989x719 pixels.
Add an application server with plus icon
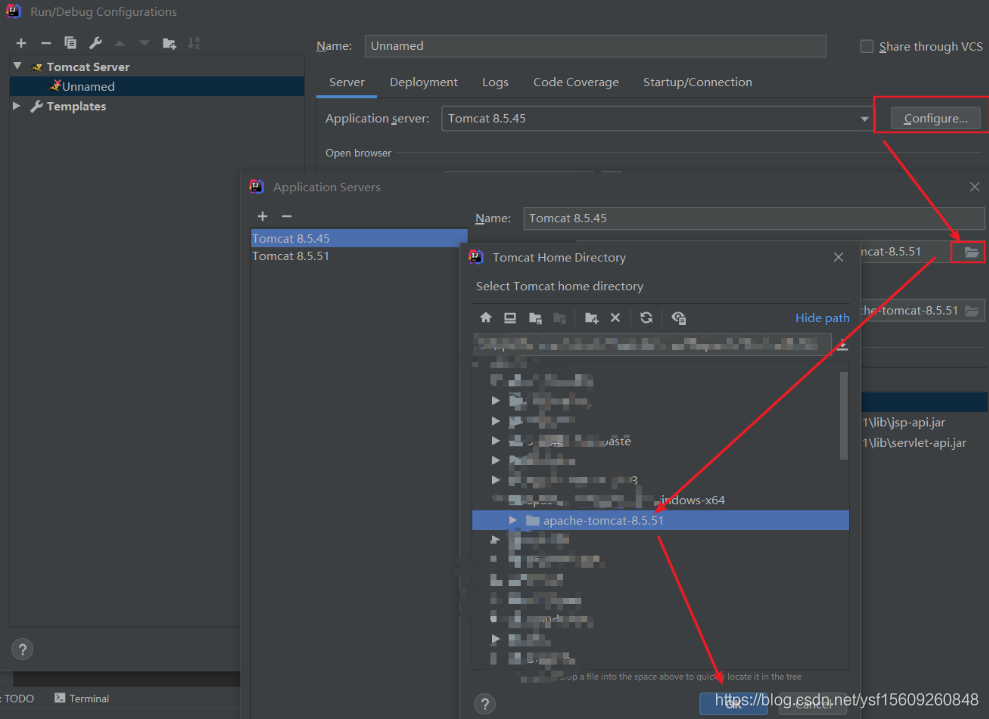[262, 216]
